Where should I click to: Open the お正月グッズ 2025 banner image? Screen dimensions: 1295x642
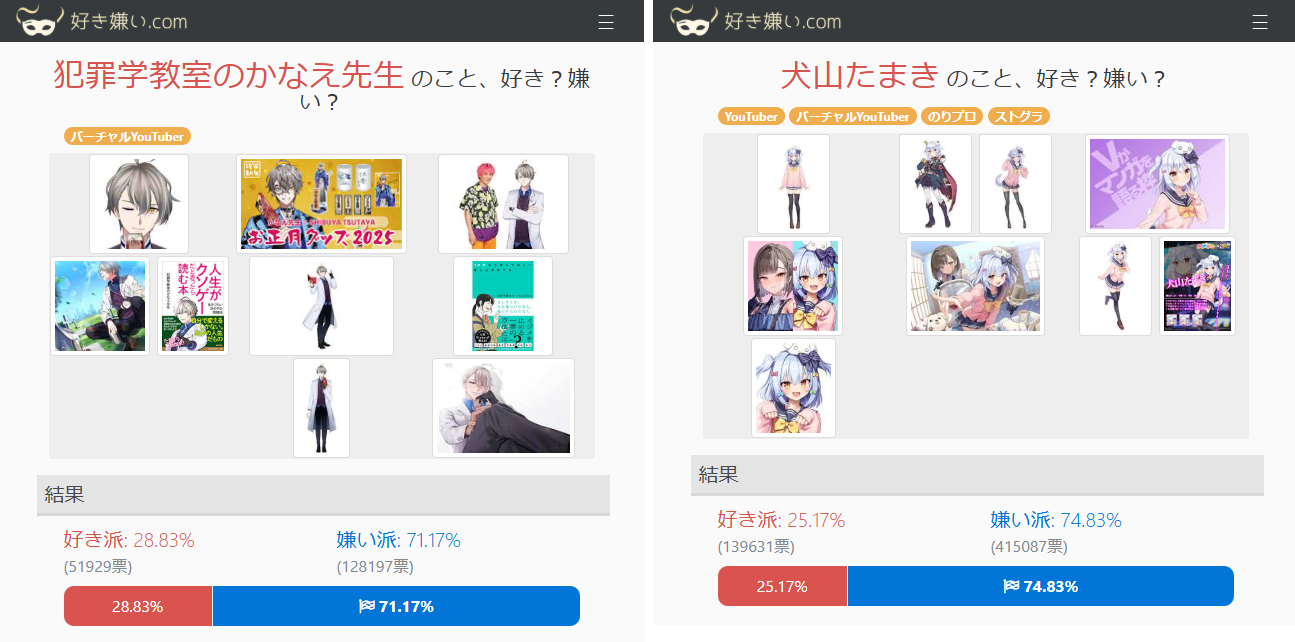point(322,204)
